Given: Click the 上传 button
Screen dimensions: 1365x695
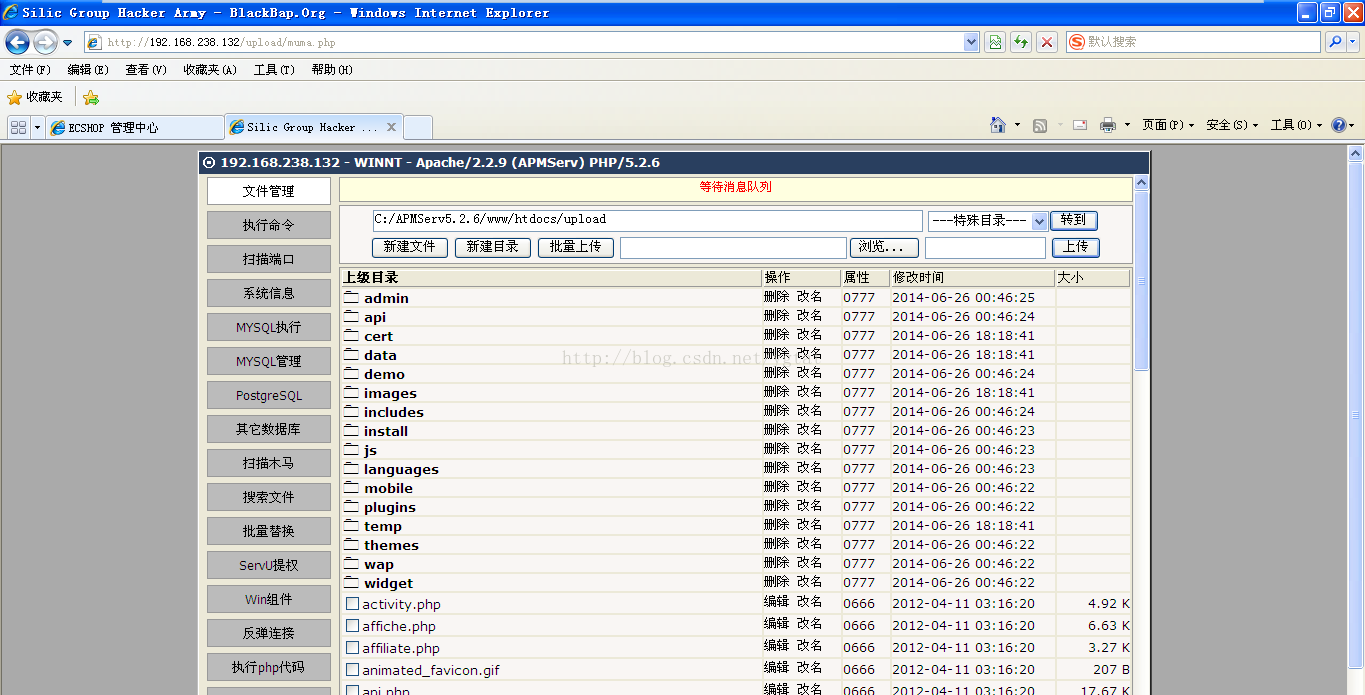Looking at the screenshot, I should coord(1076,247).
